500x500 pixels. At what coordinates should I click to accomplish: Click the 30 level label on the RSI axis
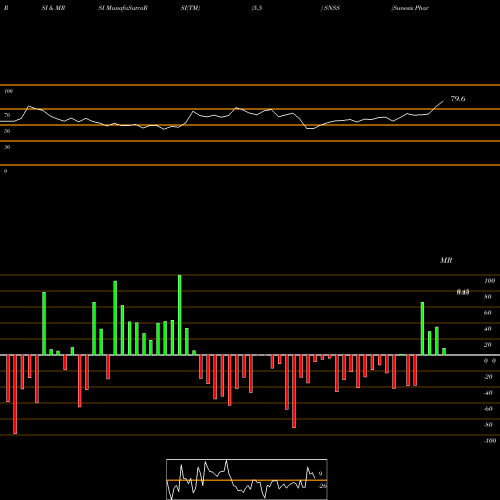(x=7, y=147)
